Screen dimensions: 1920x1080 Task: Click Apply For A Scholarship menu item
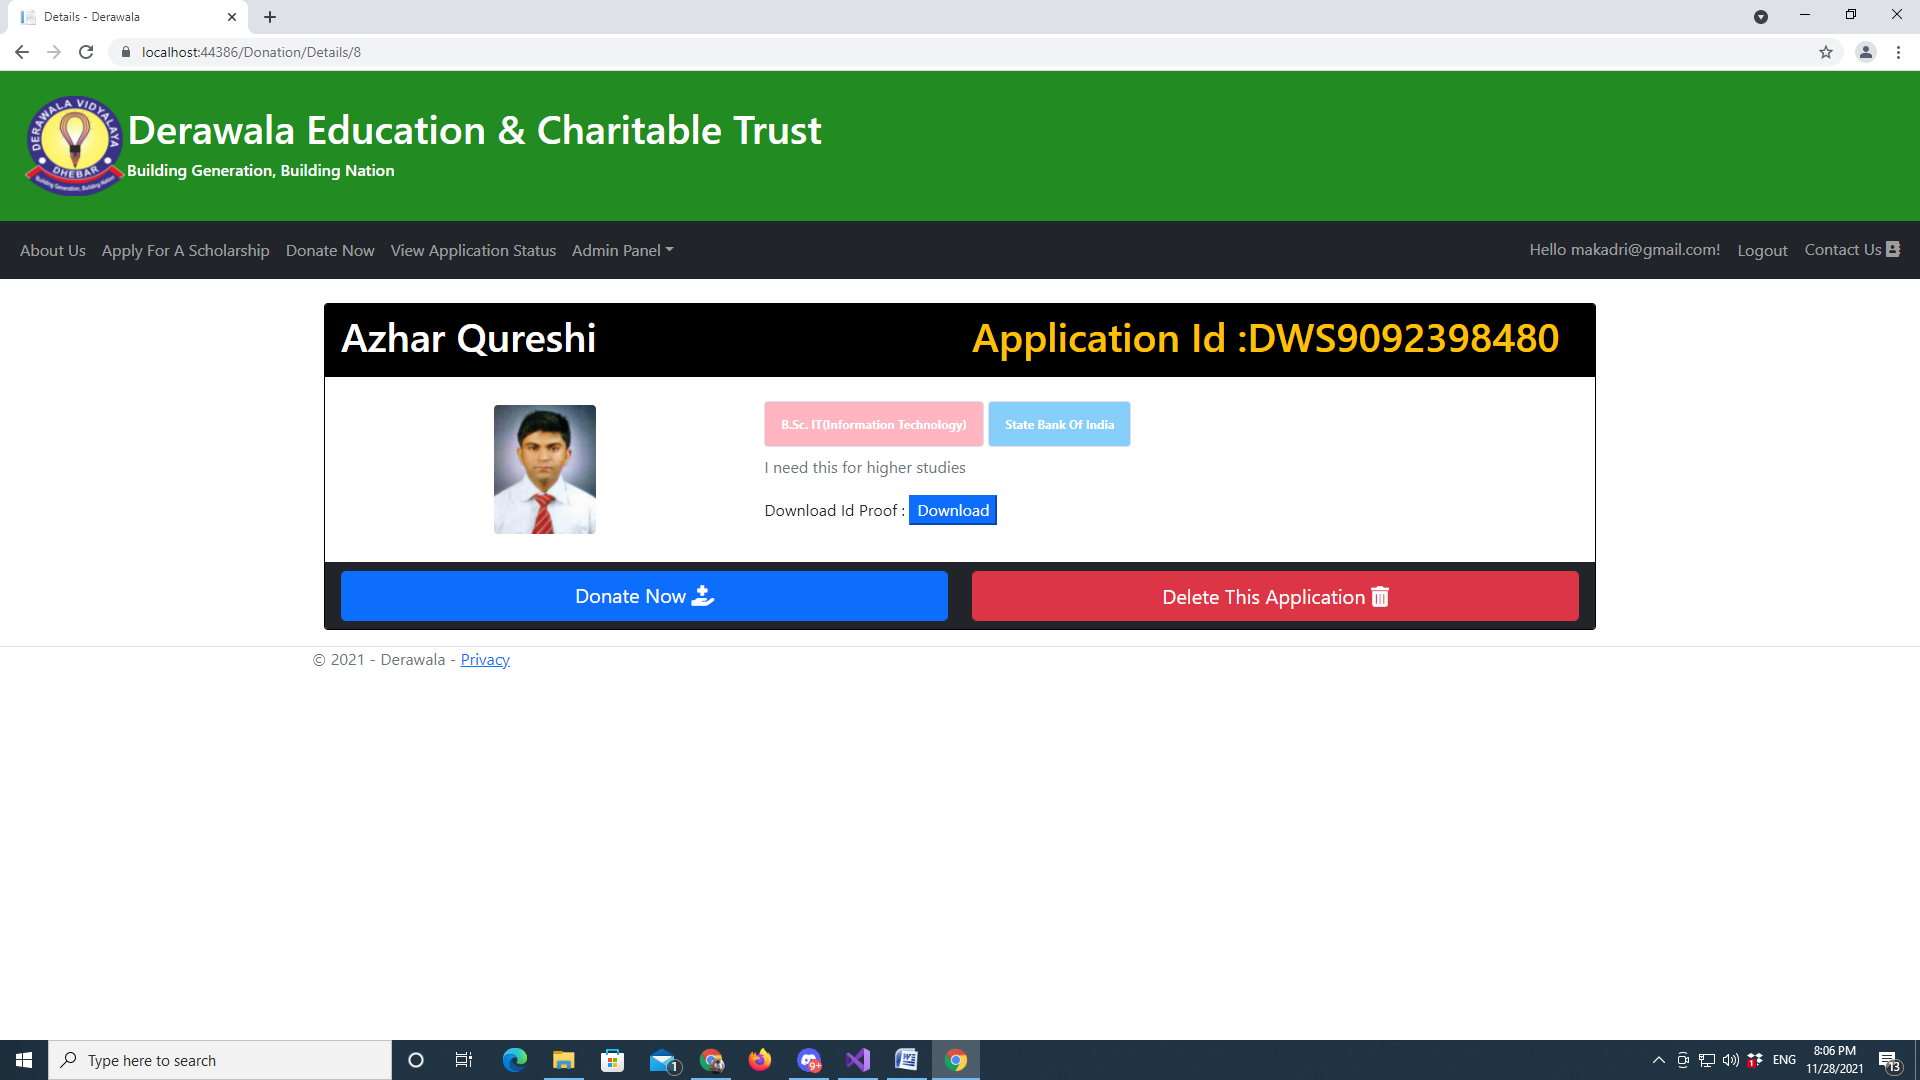coord(186,249)
